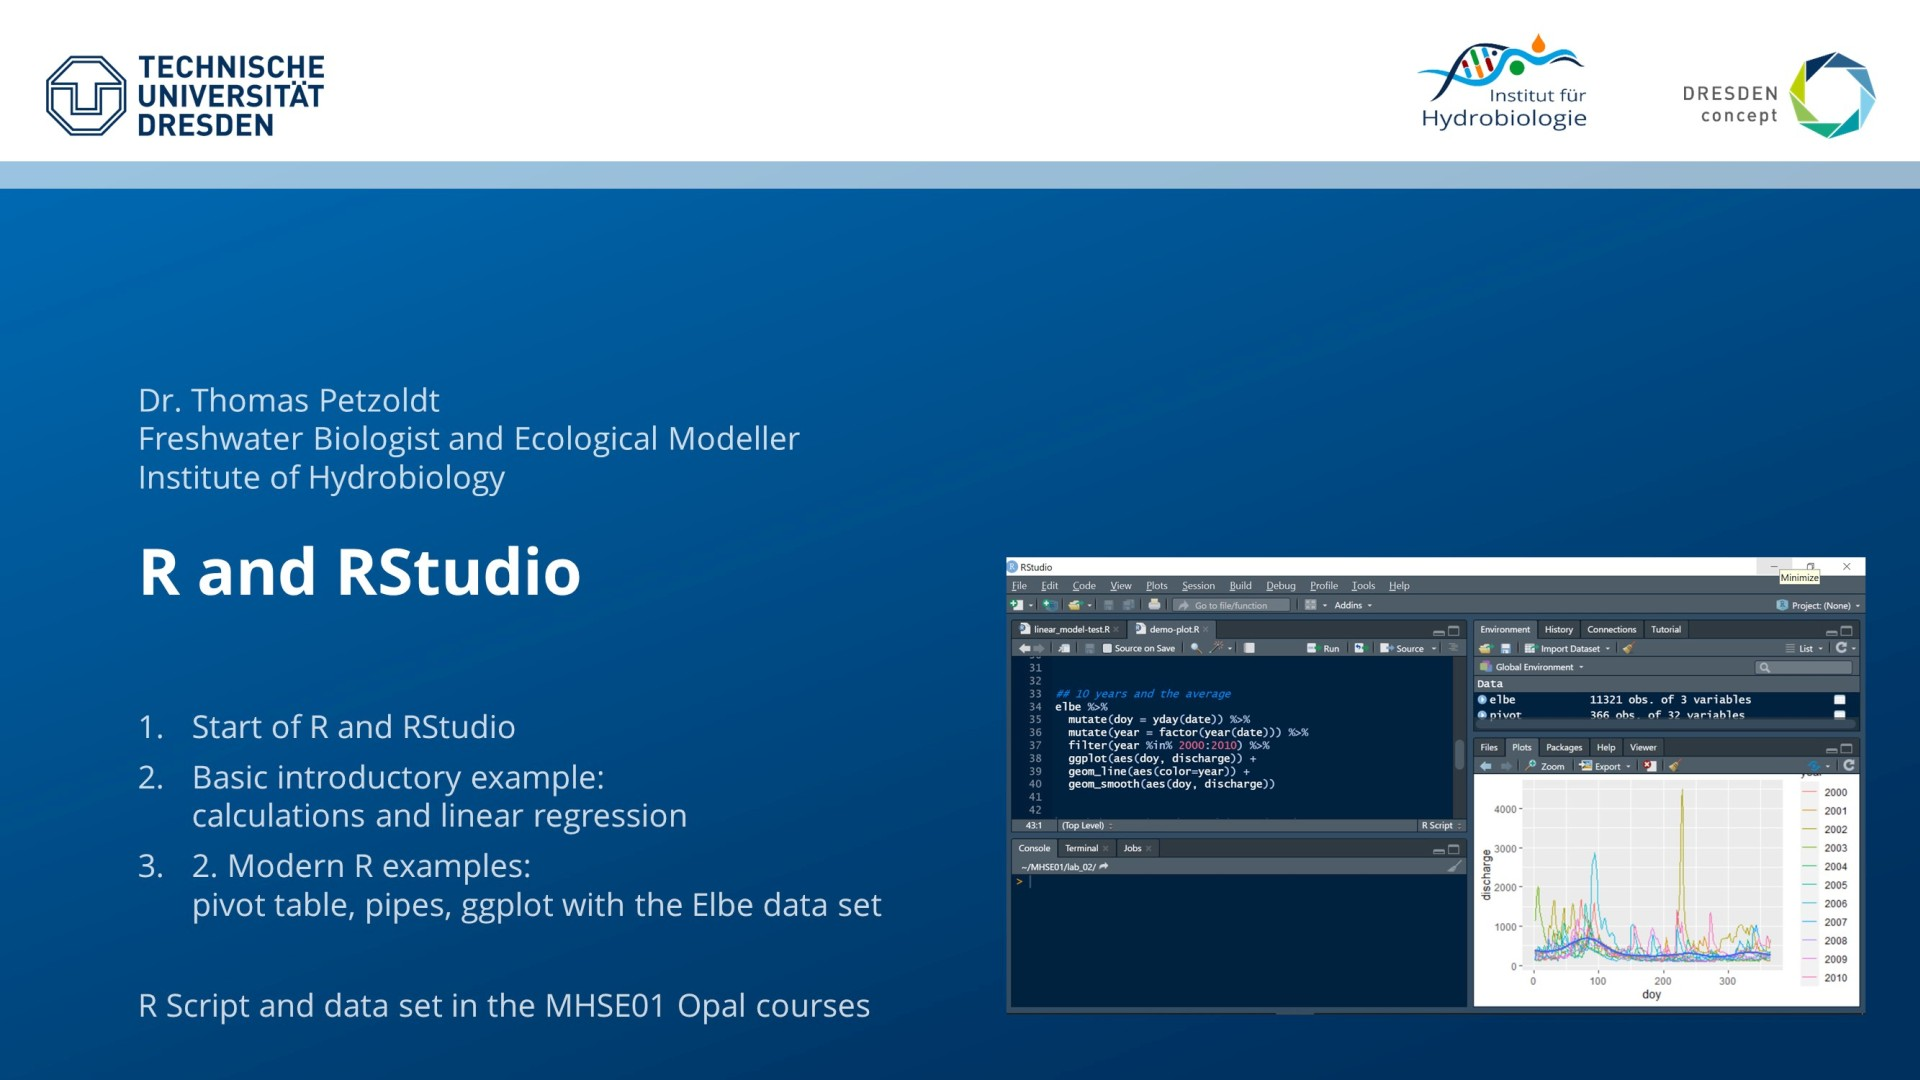This screenshot has width=1920, height=1080.
Task: Click the 2005 legend color key in plot
Action: tap(1808, 885)
